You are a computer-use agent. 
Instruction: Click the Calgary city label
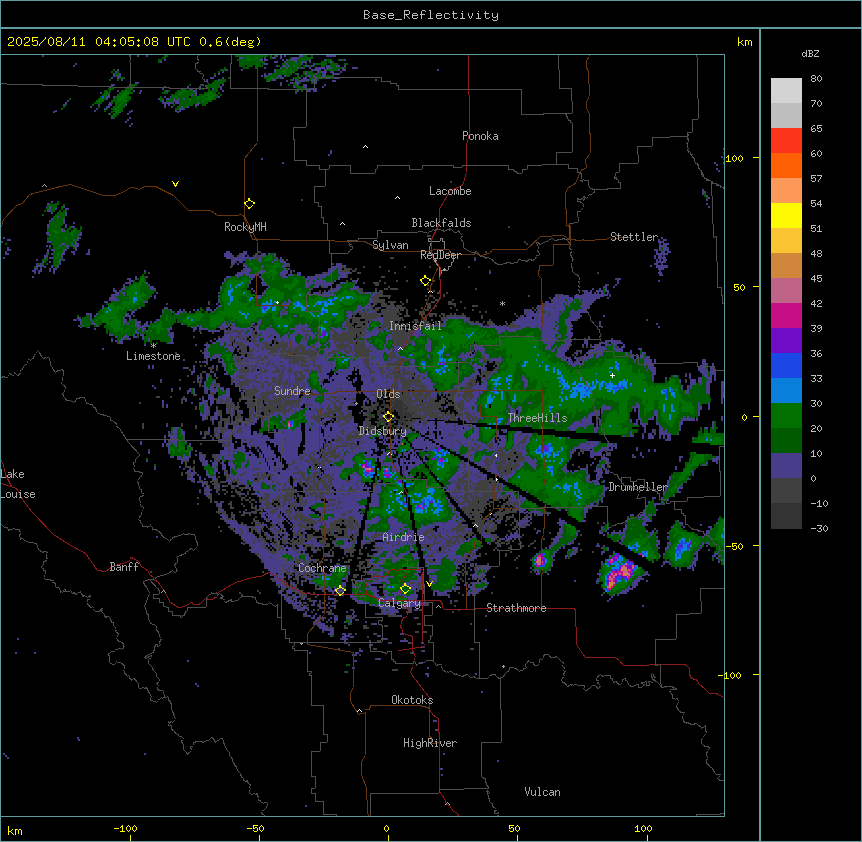(x=399, y=603)
